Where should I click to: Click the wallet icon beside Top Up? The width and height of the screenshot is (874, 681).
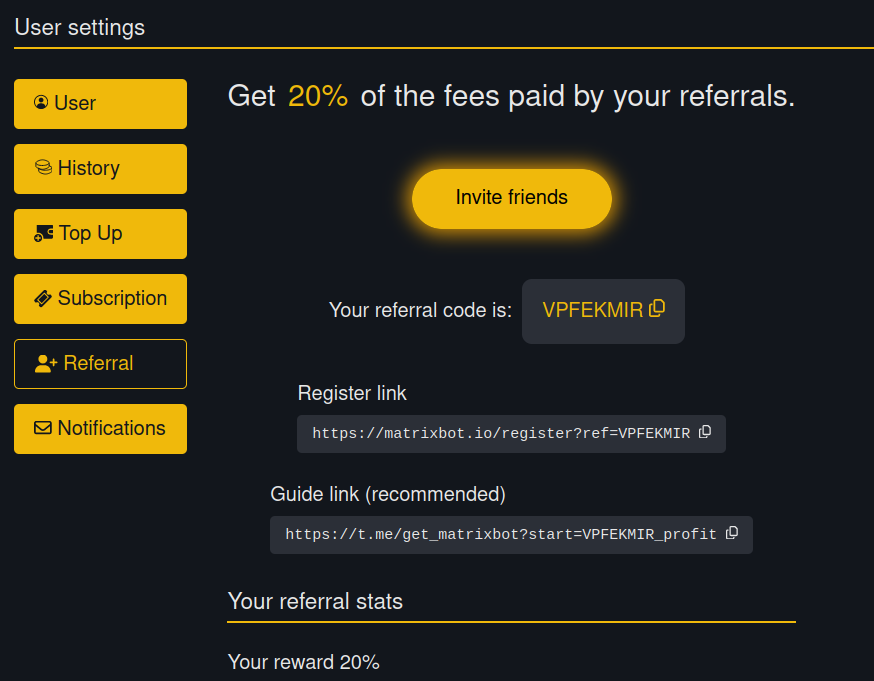44,233
